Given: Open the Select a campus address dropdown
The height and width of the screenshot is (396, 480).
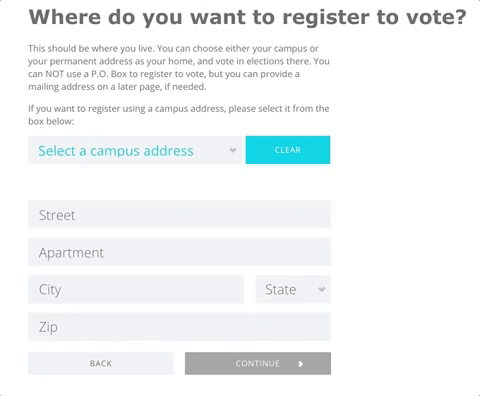Looking at the screenshot, I should (135, 150).
